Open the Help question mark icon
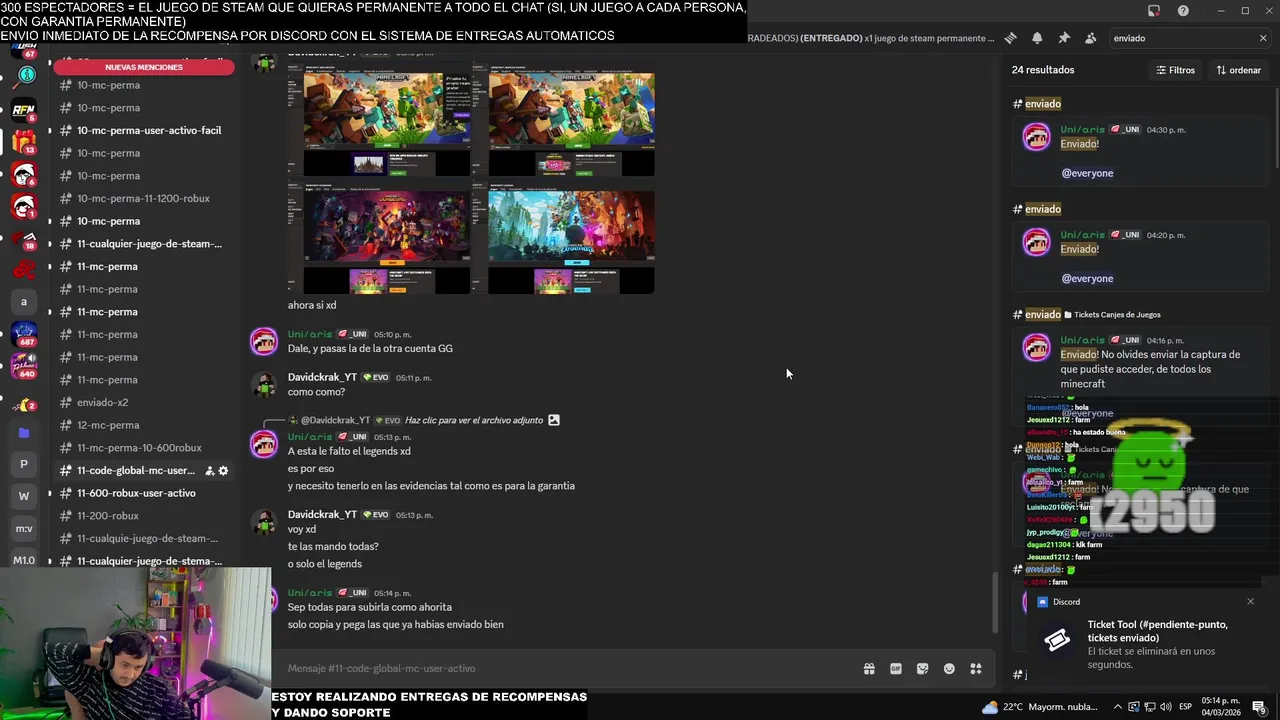This screenshot has height=720, width=1280. 1183,11
